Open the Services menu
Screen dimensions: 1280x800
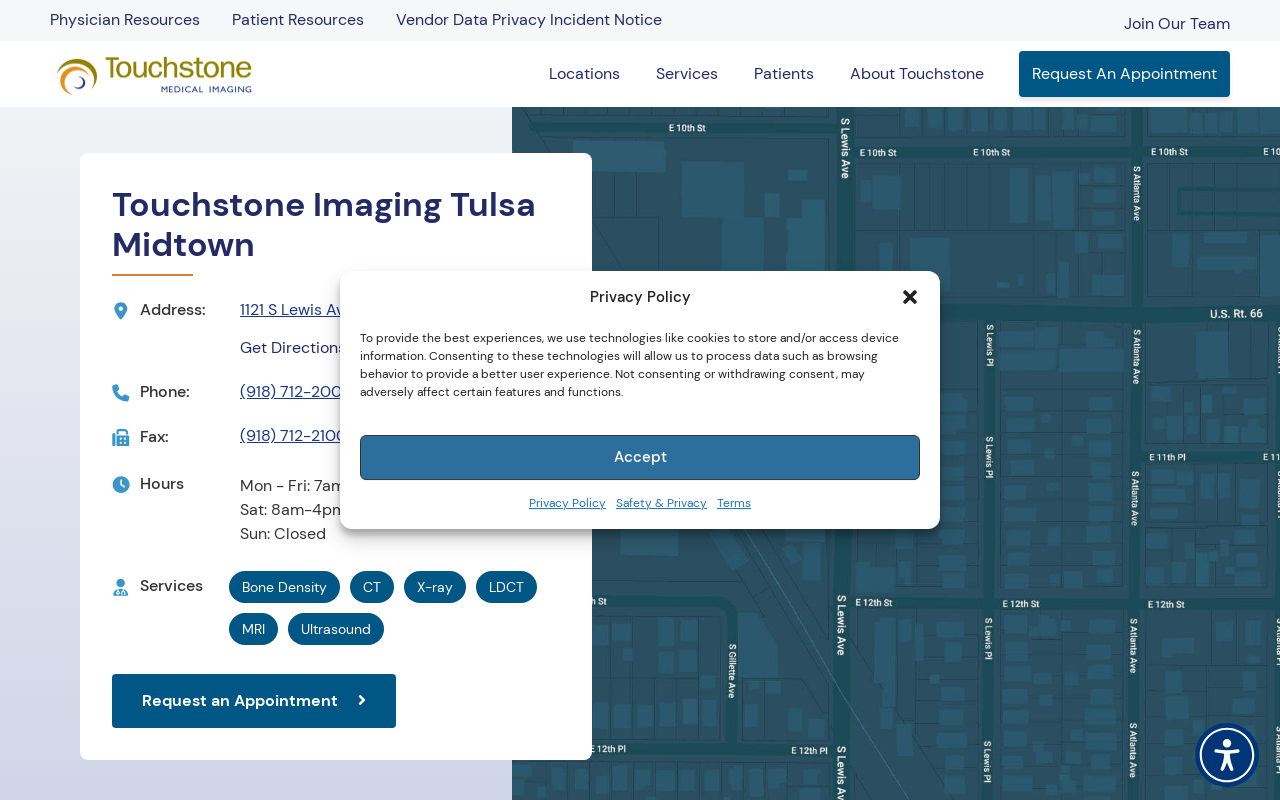coord(687,74)
